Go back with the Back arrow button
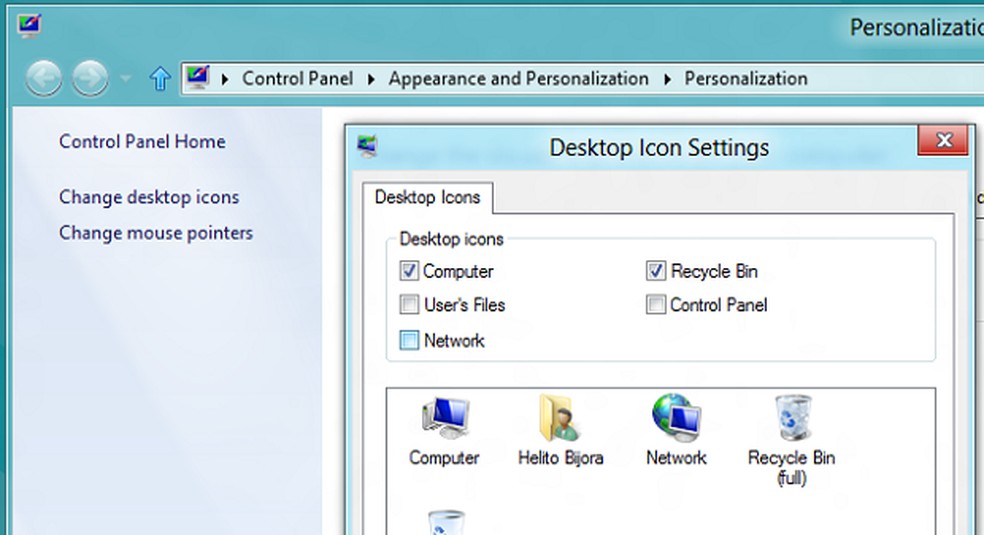 (44, 78)
